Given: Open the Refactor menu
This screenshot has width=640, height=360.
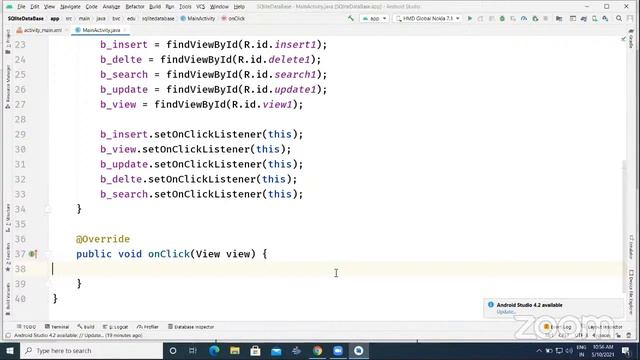Looking at the screenshot, I should [135, 7].
